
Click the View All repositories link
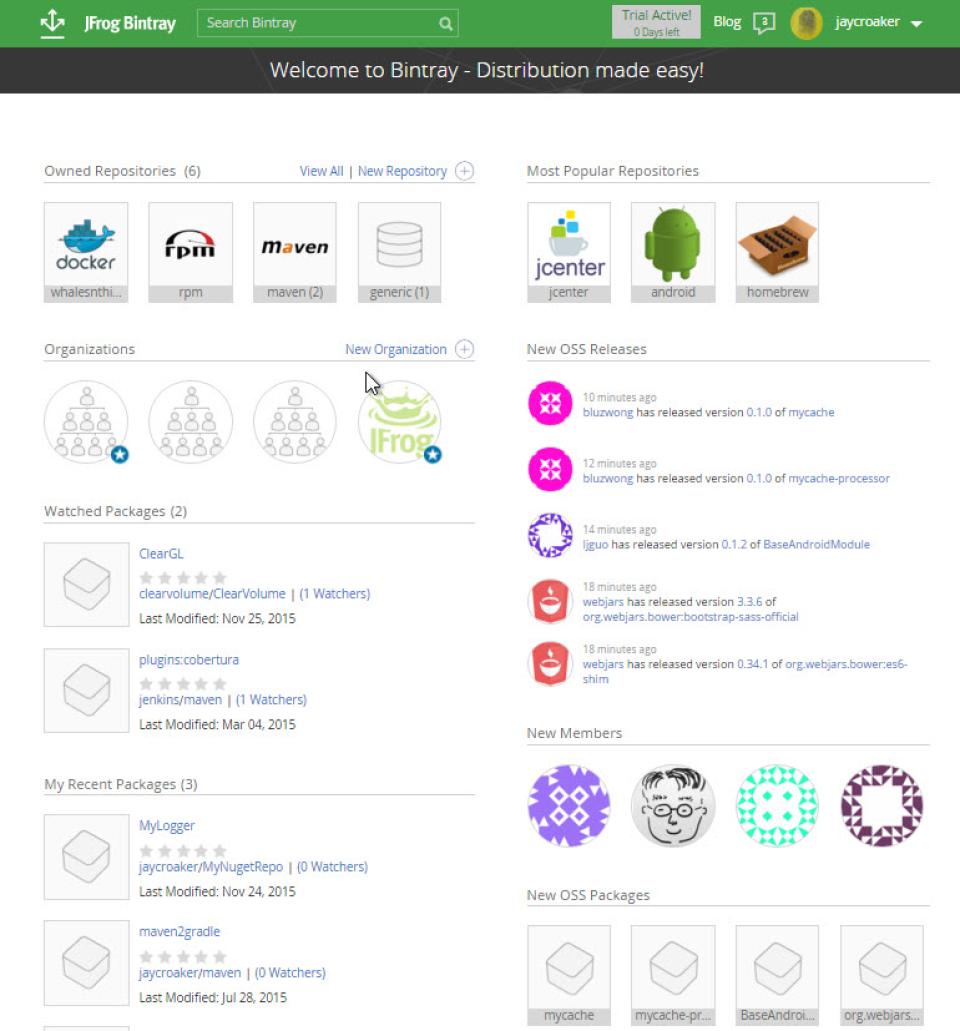(x=322, y=171)
